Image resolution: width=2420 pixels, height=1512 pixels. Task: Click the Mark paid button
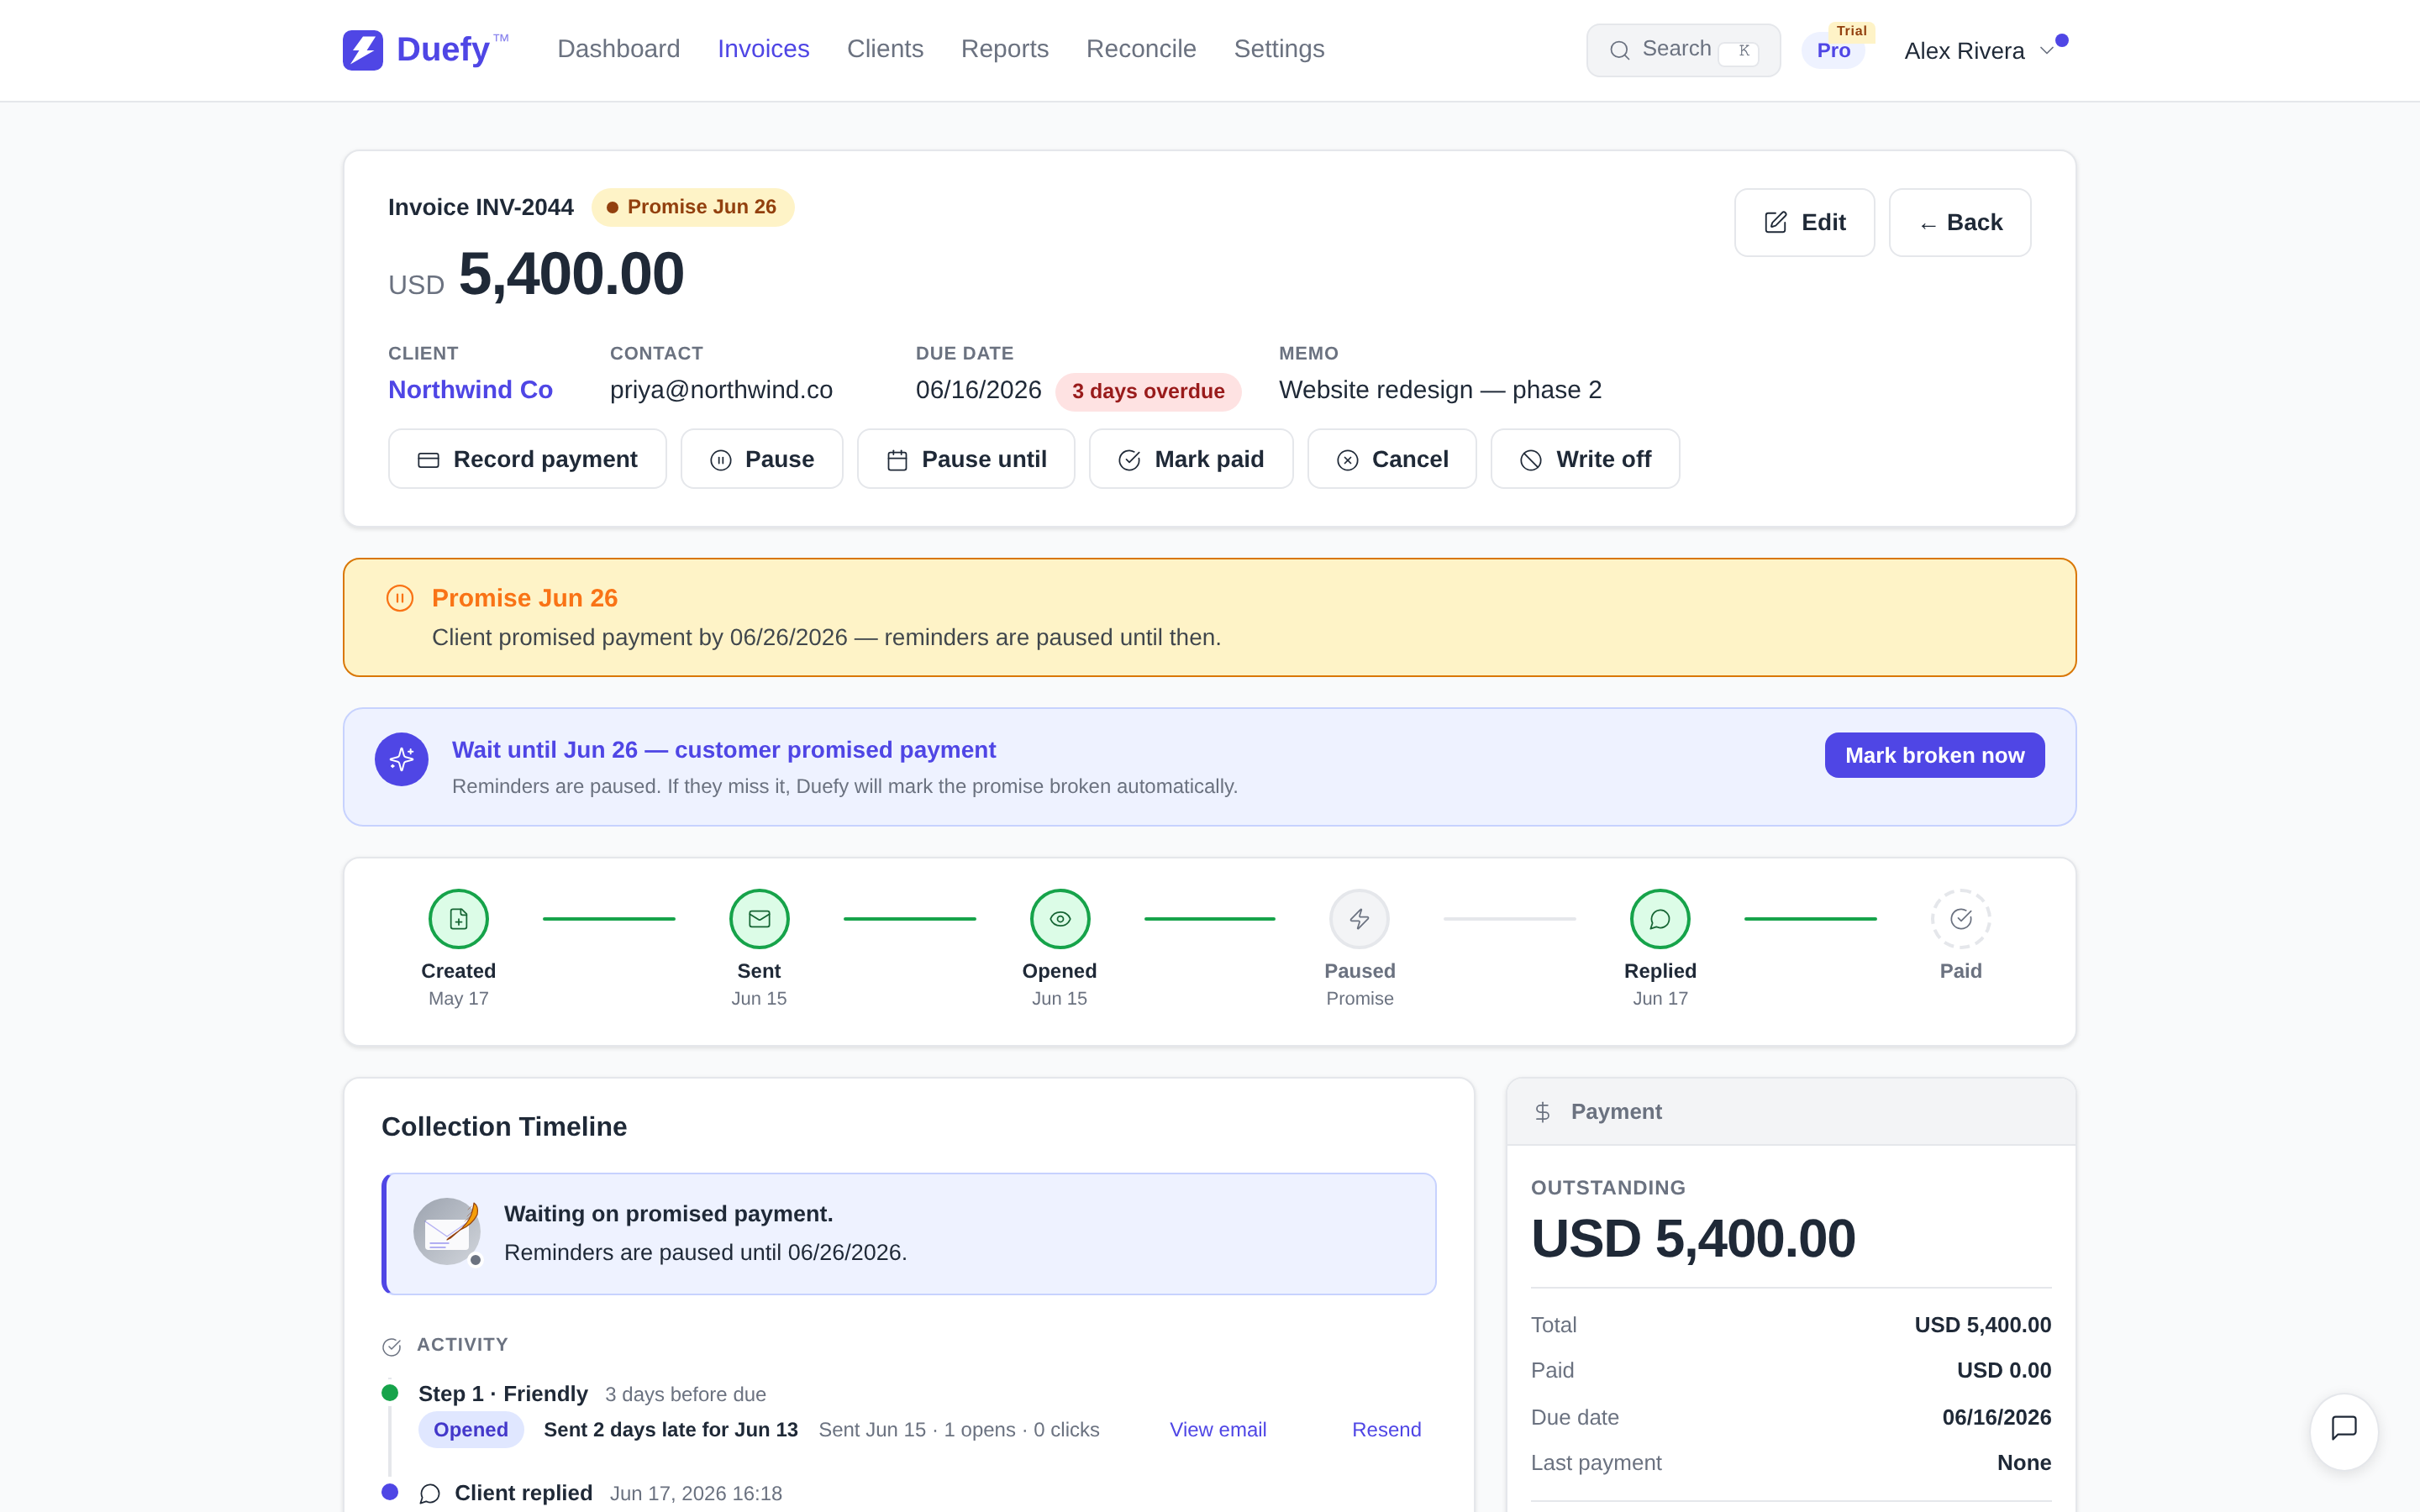tap(1191, 459)
